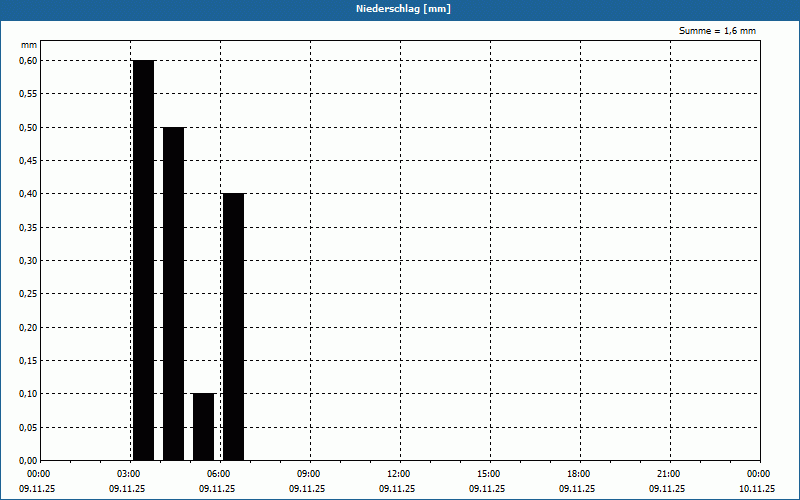The height and width of the screenshot is (500, 800).
Task: Click the 06:00 time axis label
Action: [218, 473]
